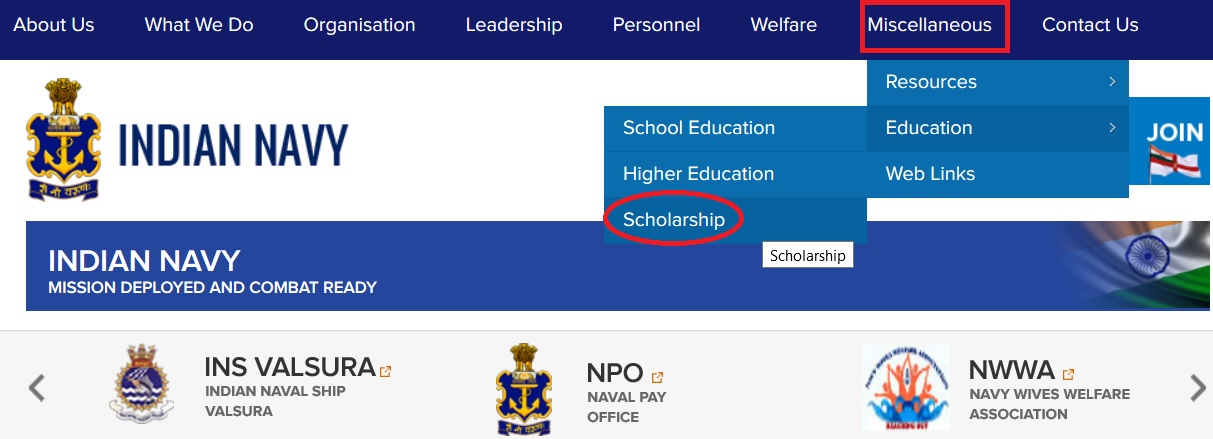Viewport: 1213px width, 439px height.
Task: Open the Contact Us page
Action: pyautogui.click(x=1090, y=26)
